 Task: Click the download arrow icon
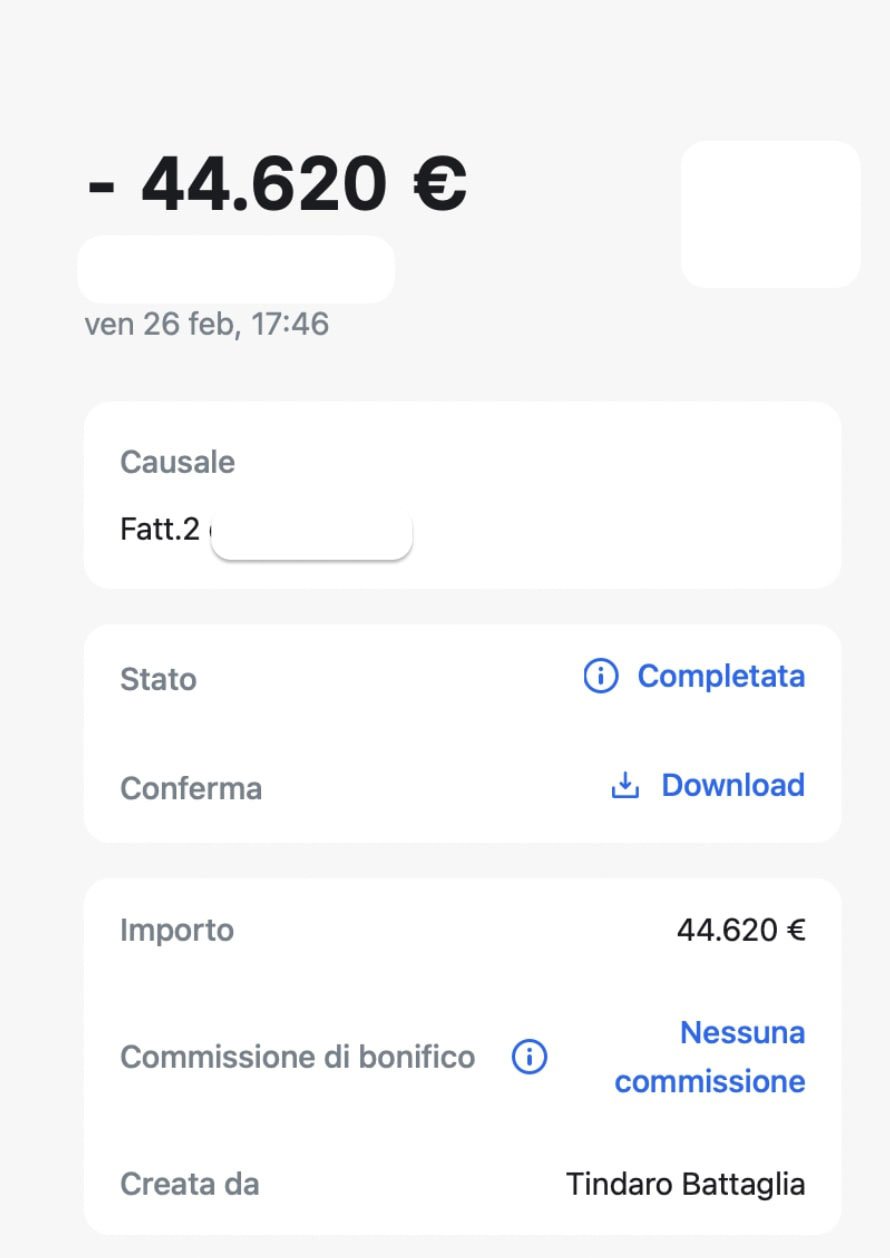pos(625,786)
